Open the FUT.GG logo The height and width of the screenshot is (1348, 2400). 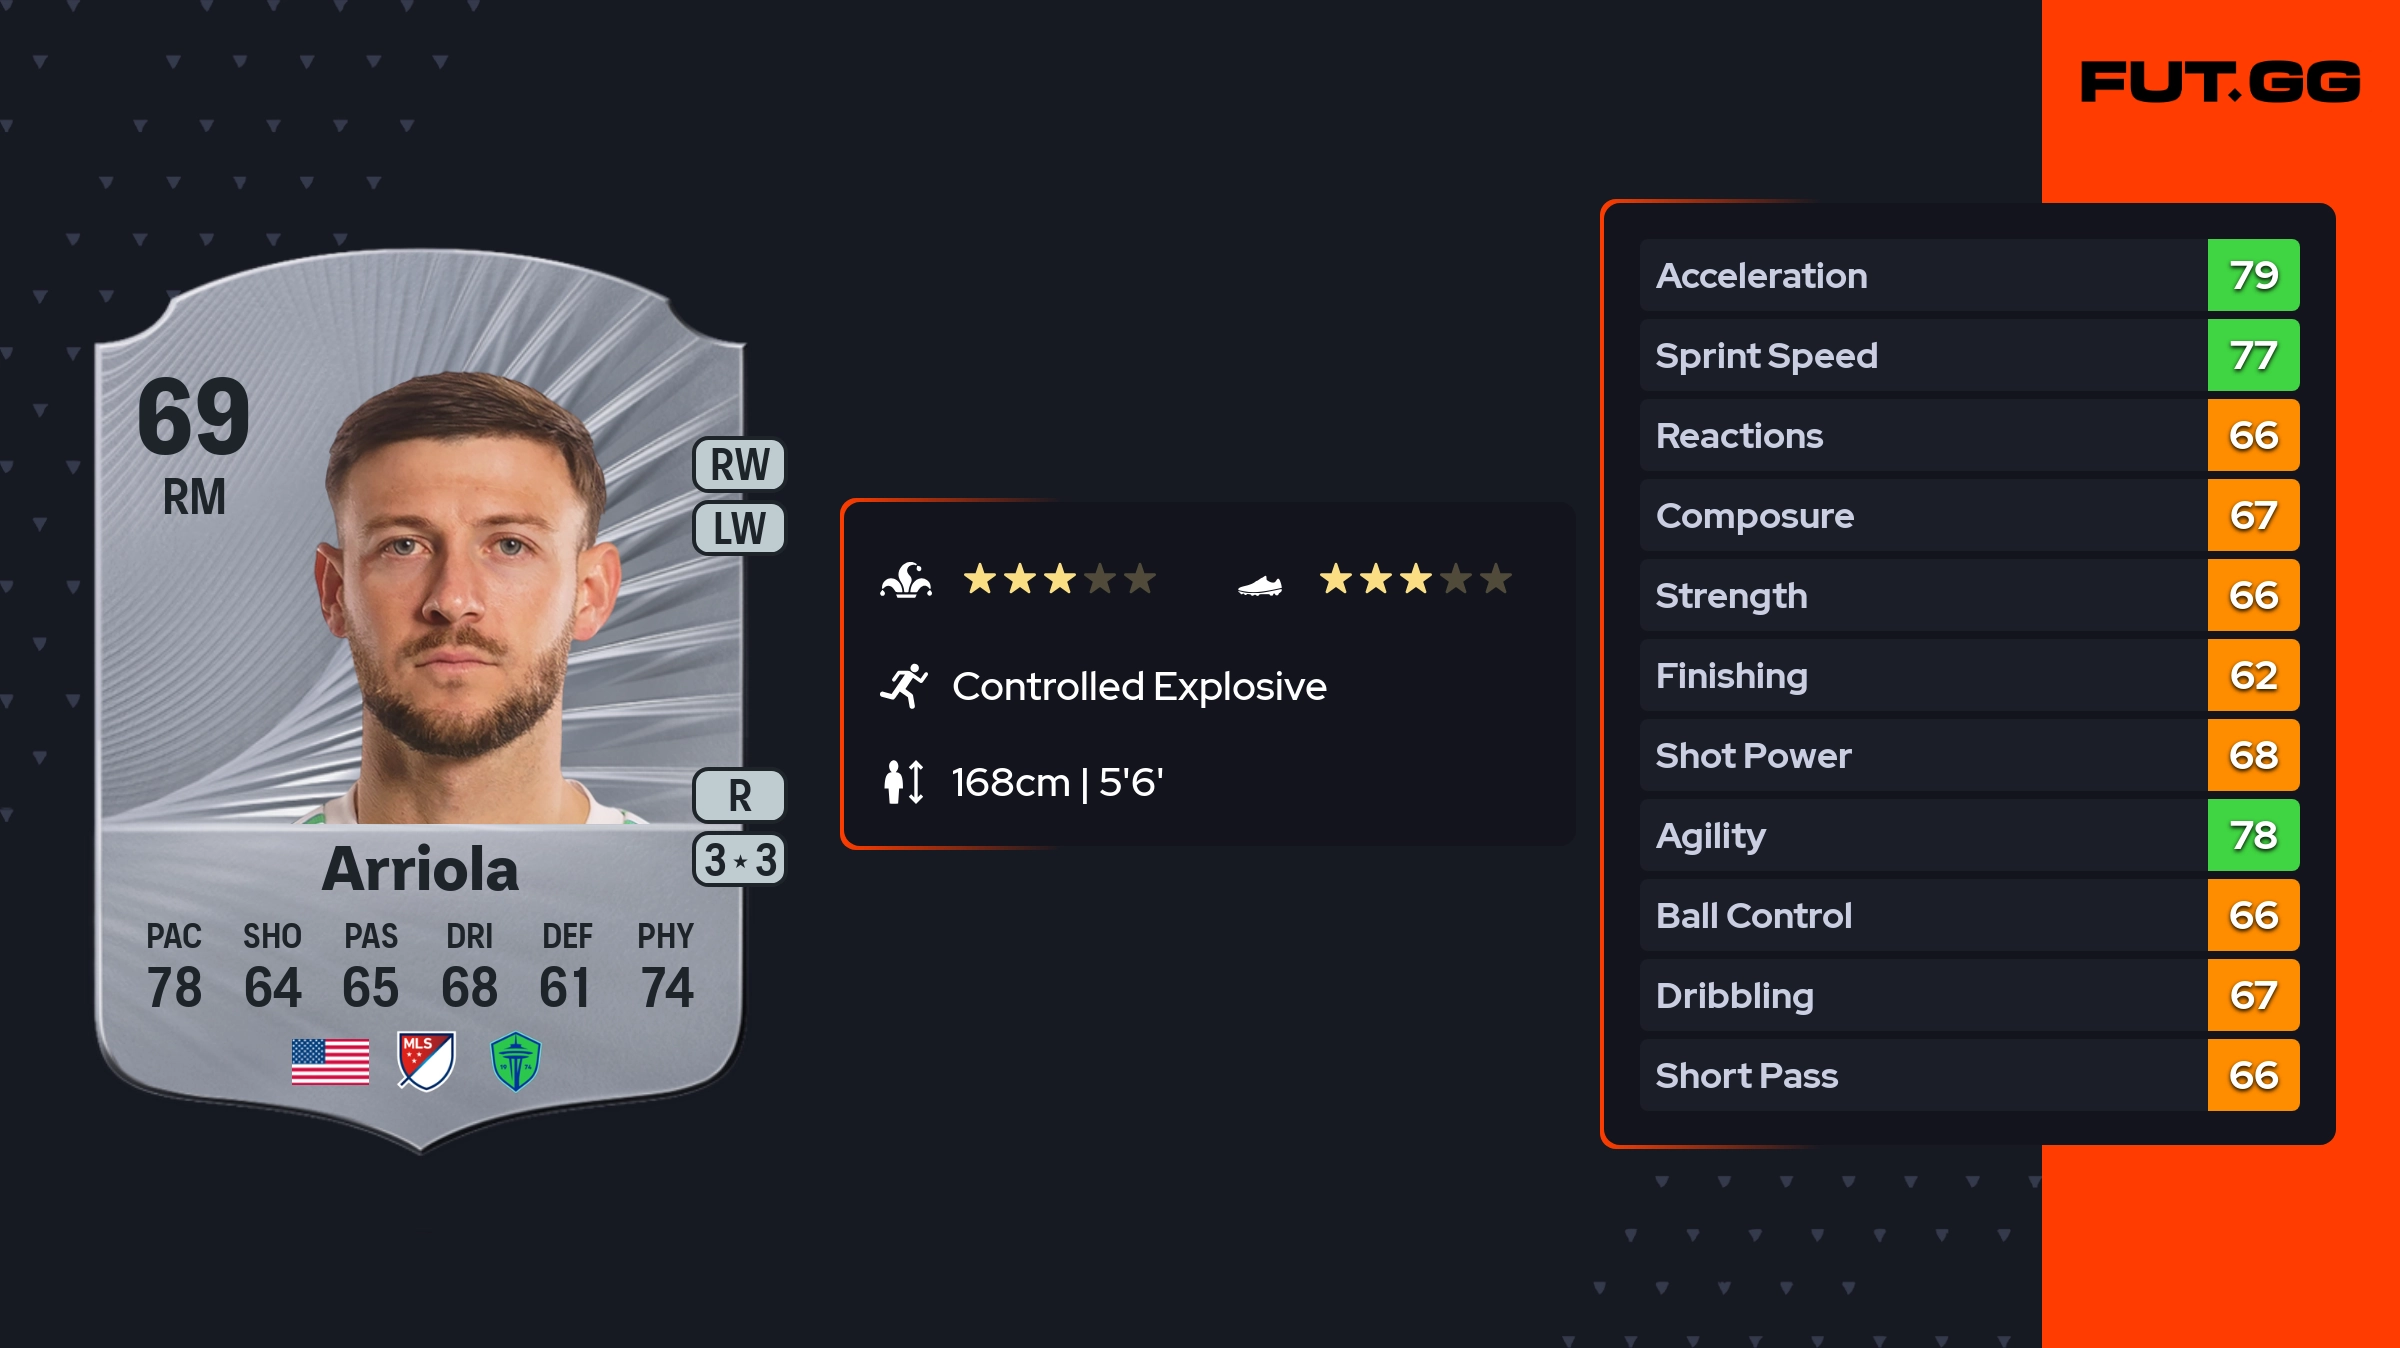coord(2220,82)
